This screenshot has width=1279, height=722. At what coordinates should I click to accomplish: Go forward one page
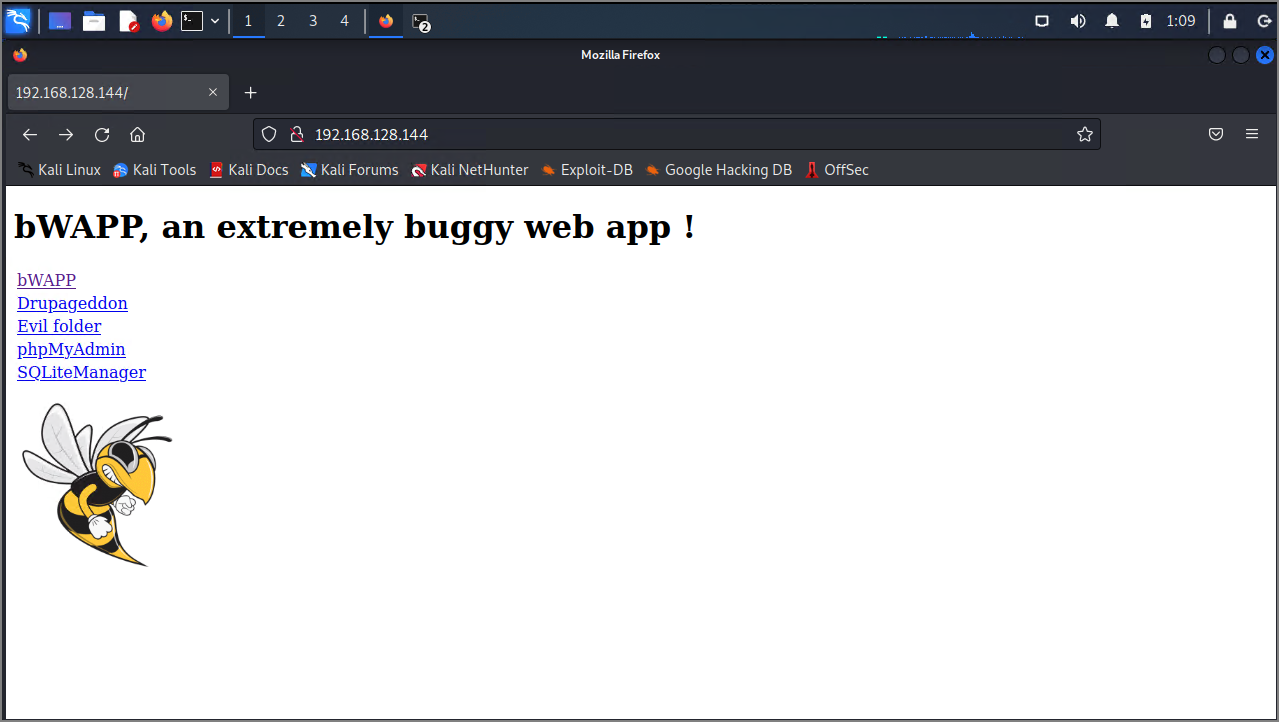coord(66,134)
